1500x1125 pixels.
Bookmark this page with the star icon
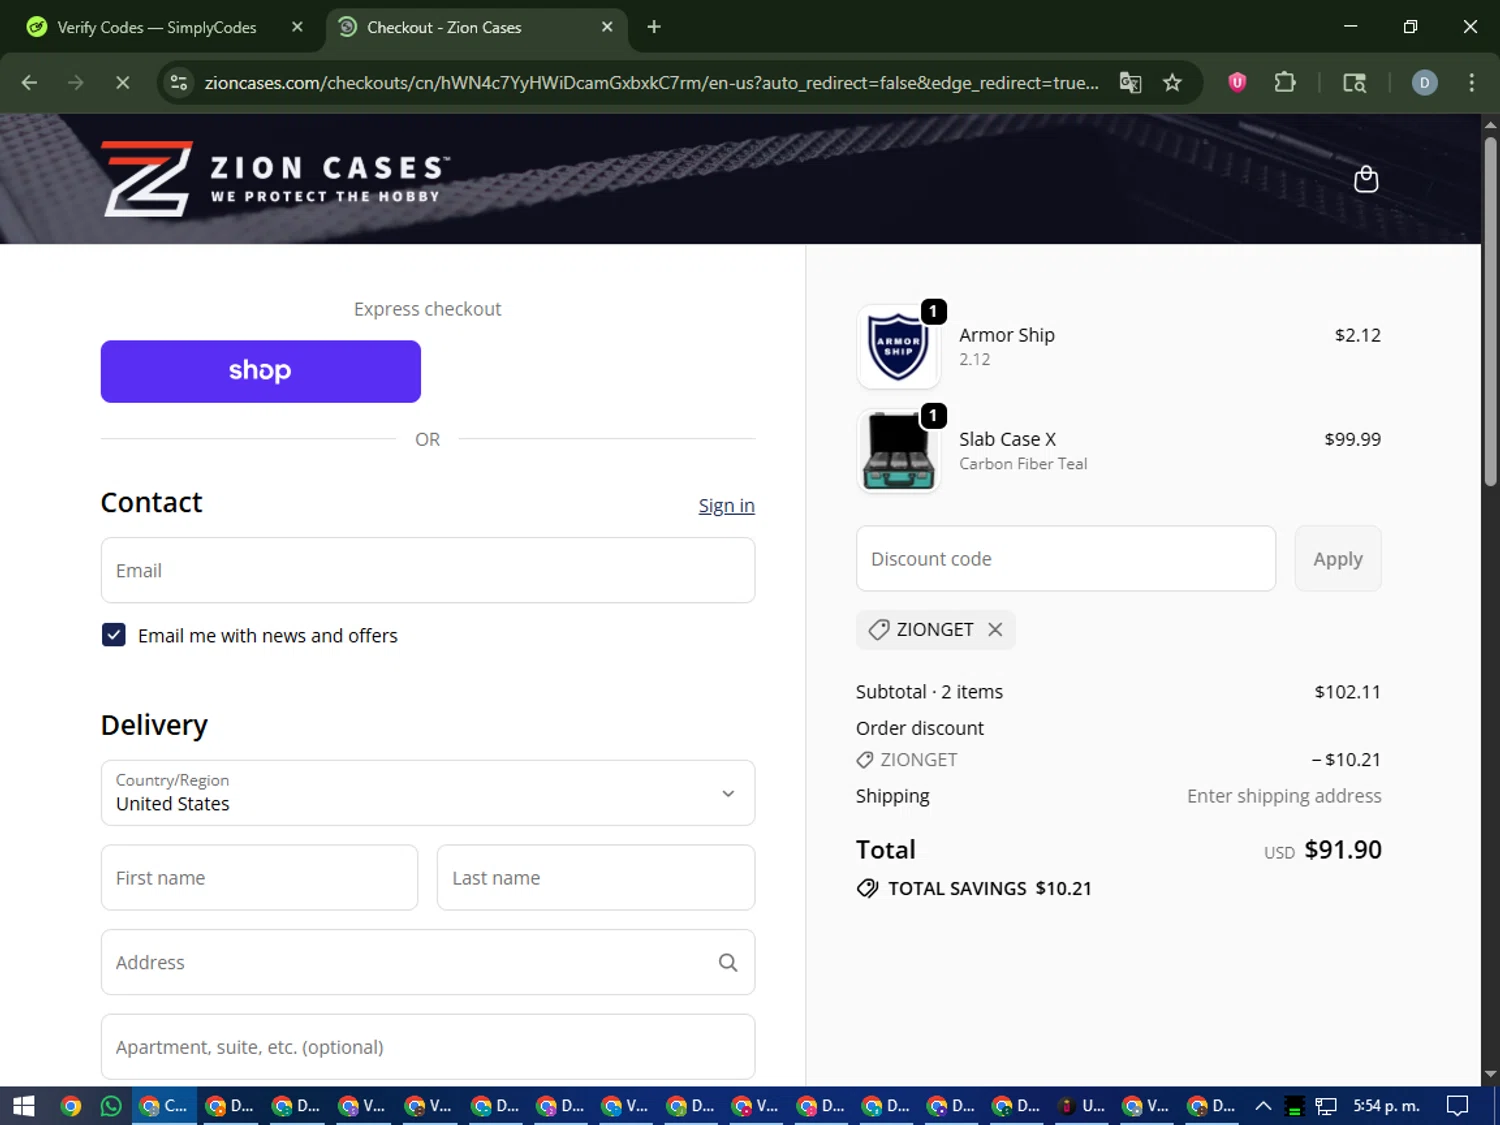tap(1172, 83)
